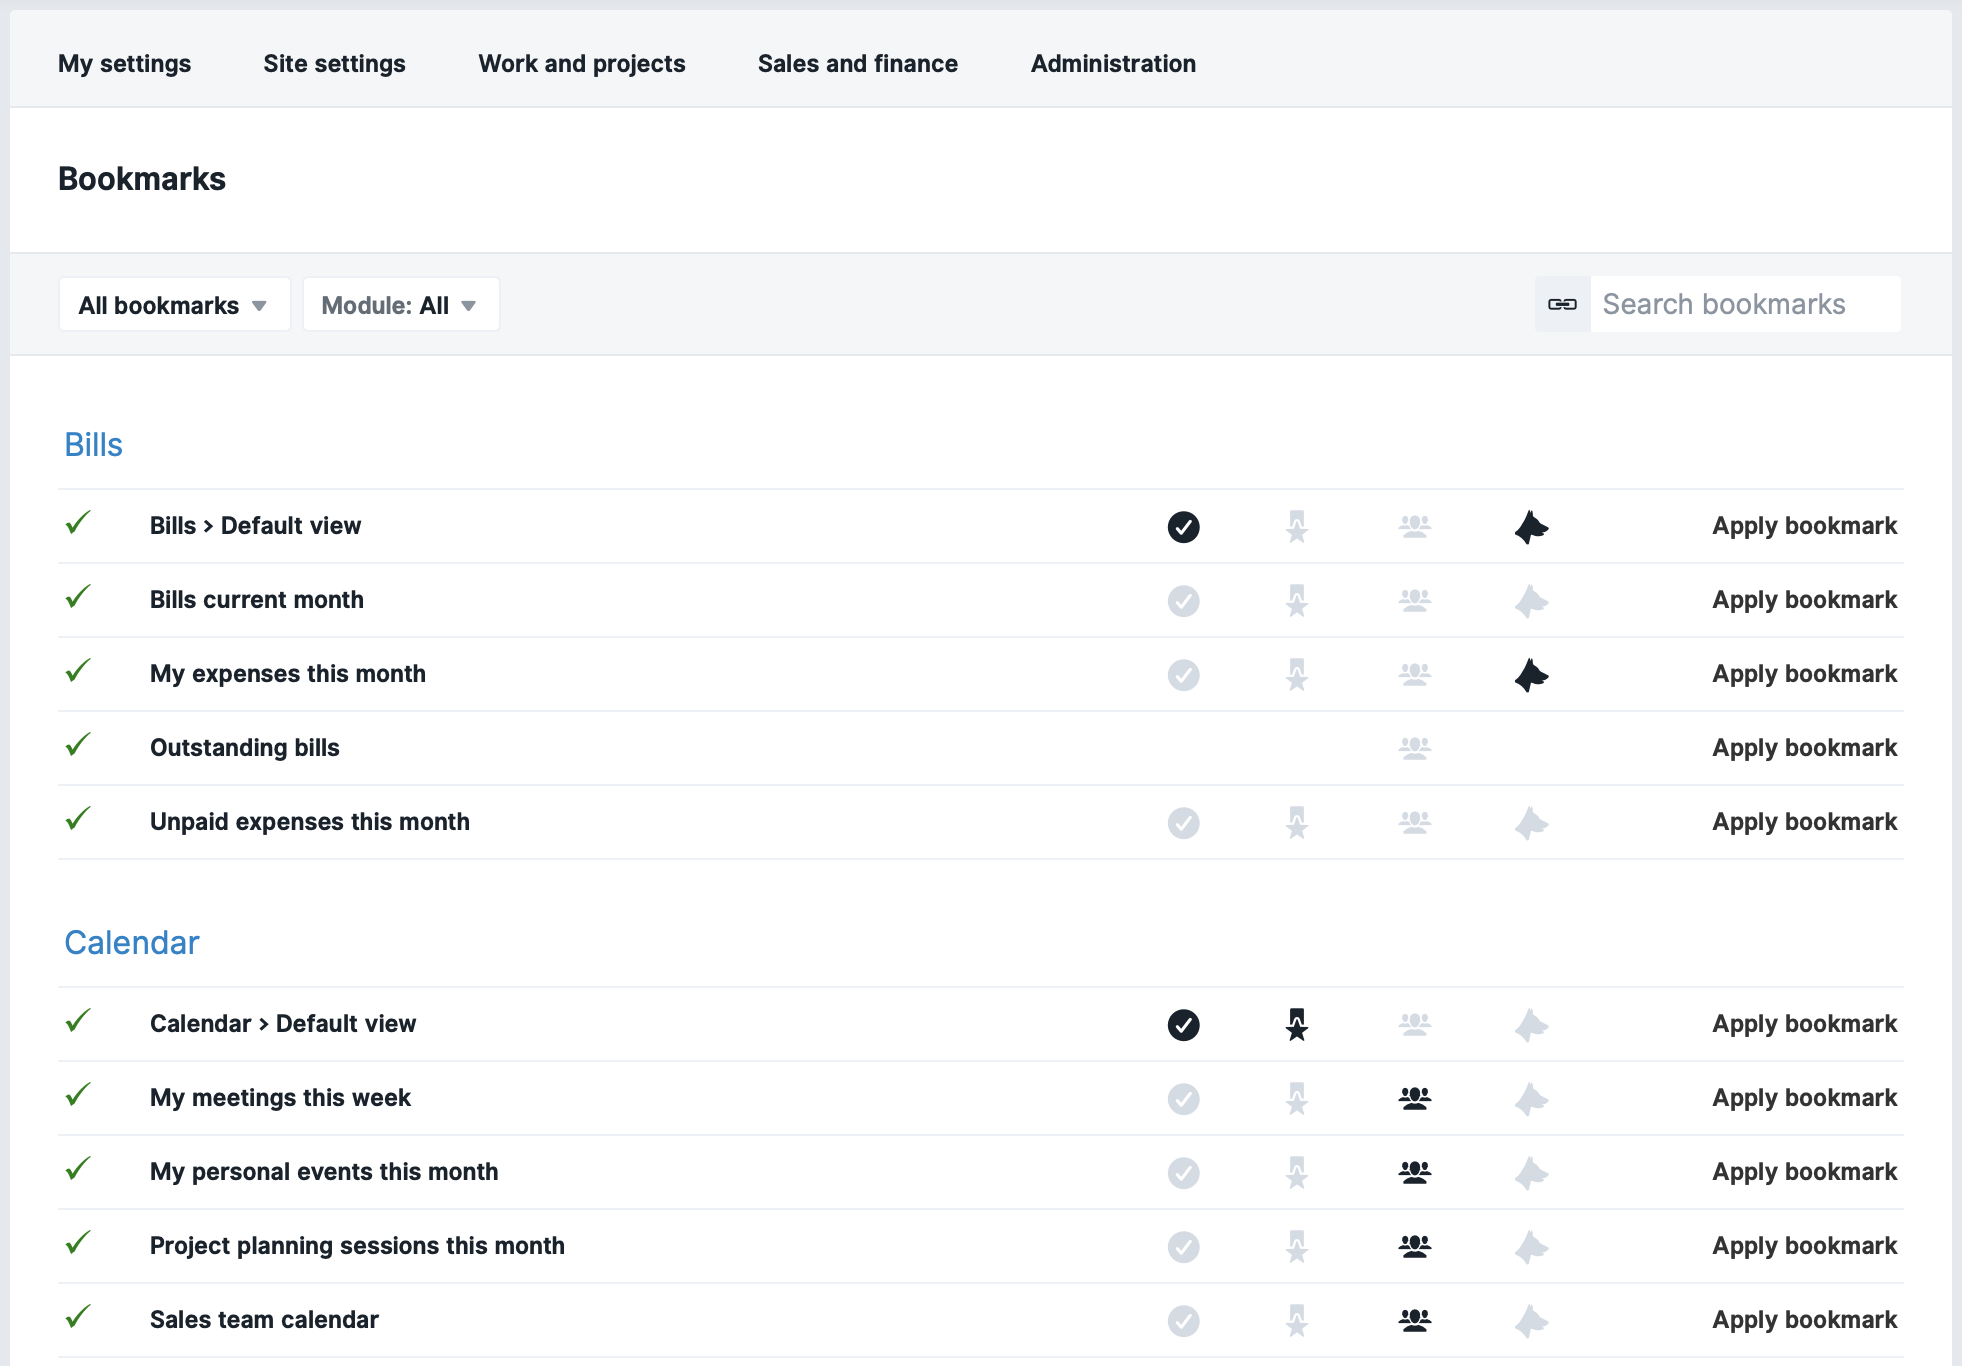Click the dog icon on Bills current month
The height and width of the screenshot is (1366, 1962).
(x=1531, y=600)
